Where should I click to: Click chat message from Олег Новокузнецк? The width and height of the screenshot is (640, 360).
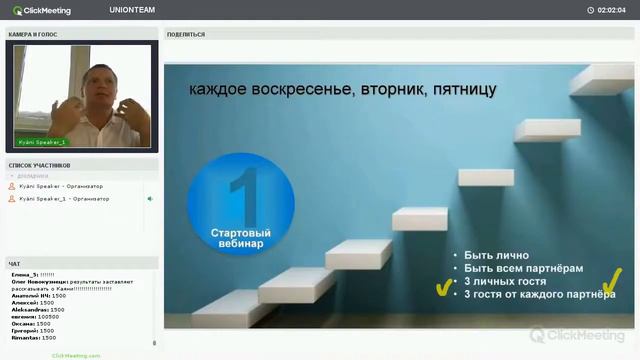72,285
